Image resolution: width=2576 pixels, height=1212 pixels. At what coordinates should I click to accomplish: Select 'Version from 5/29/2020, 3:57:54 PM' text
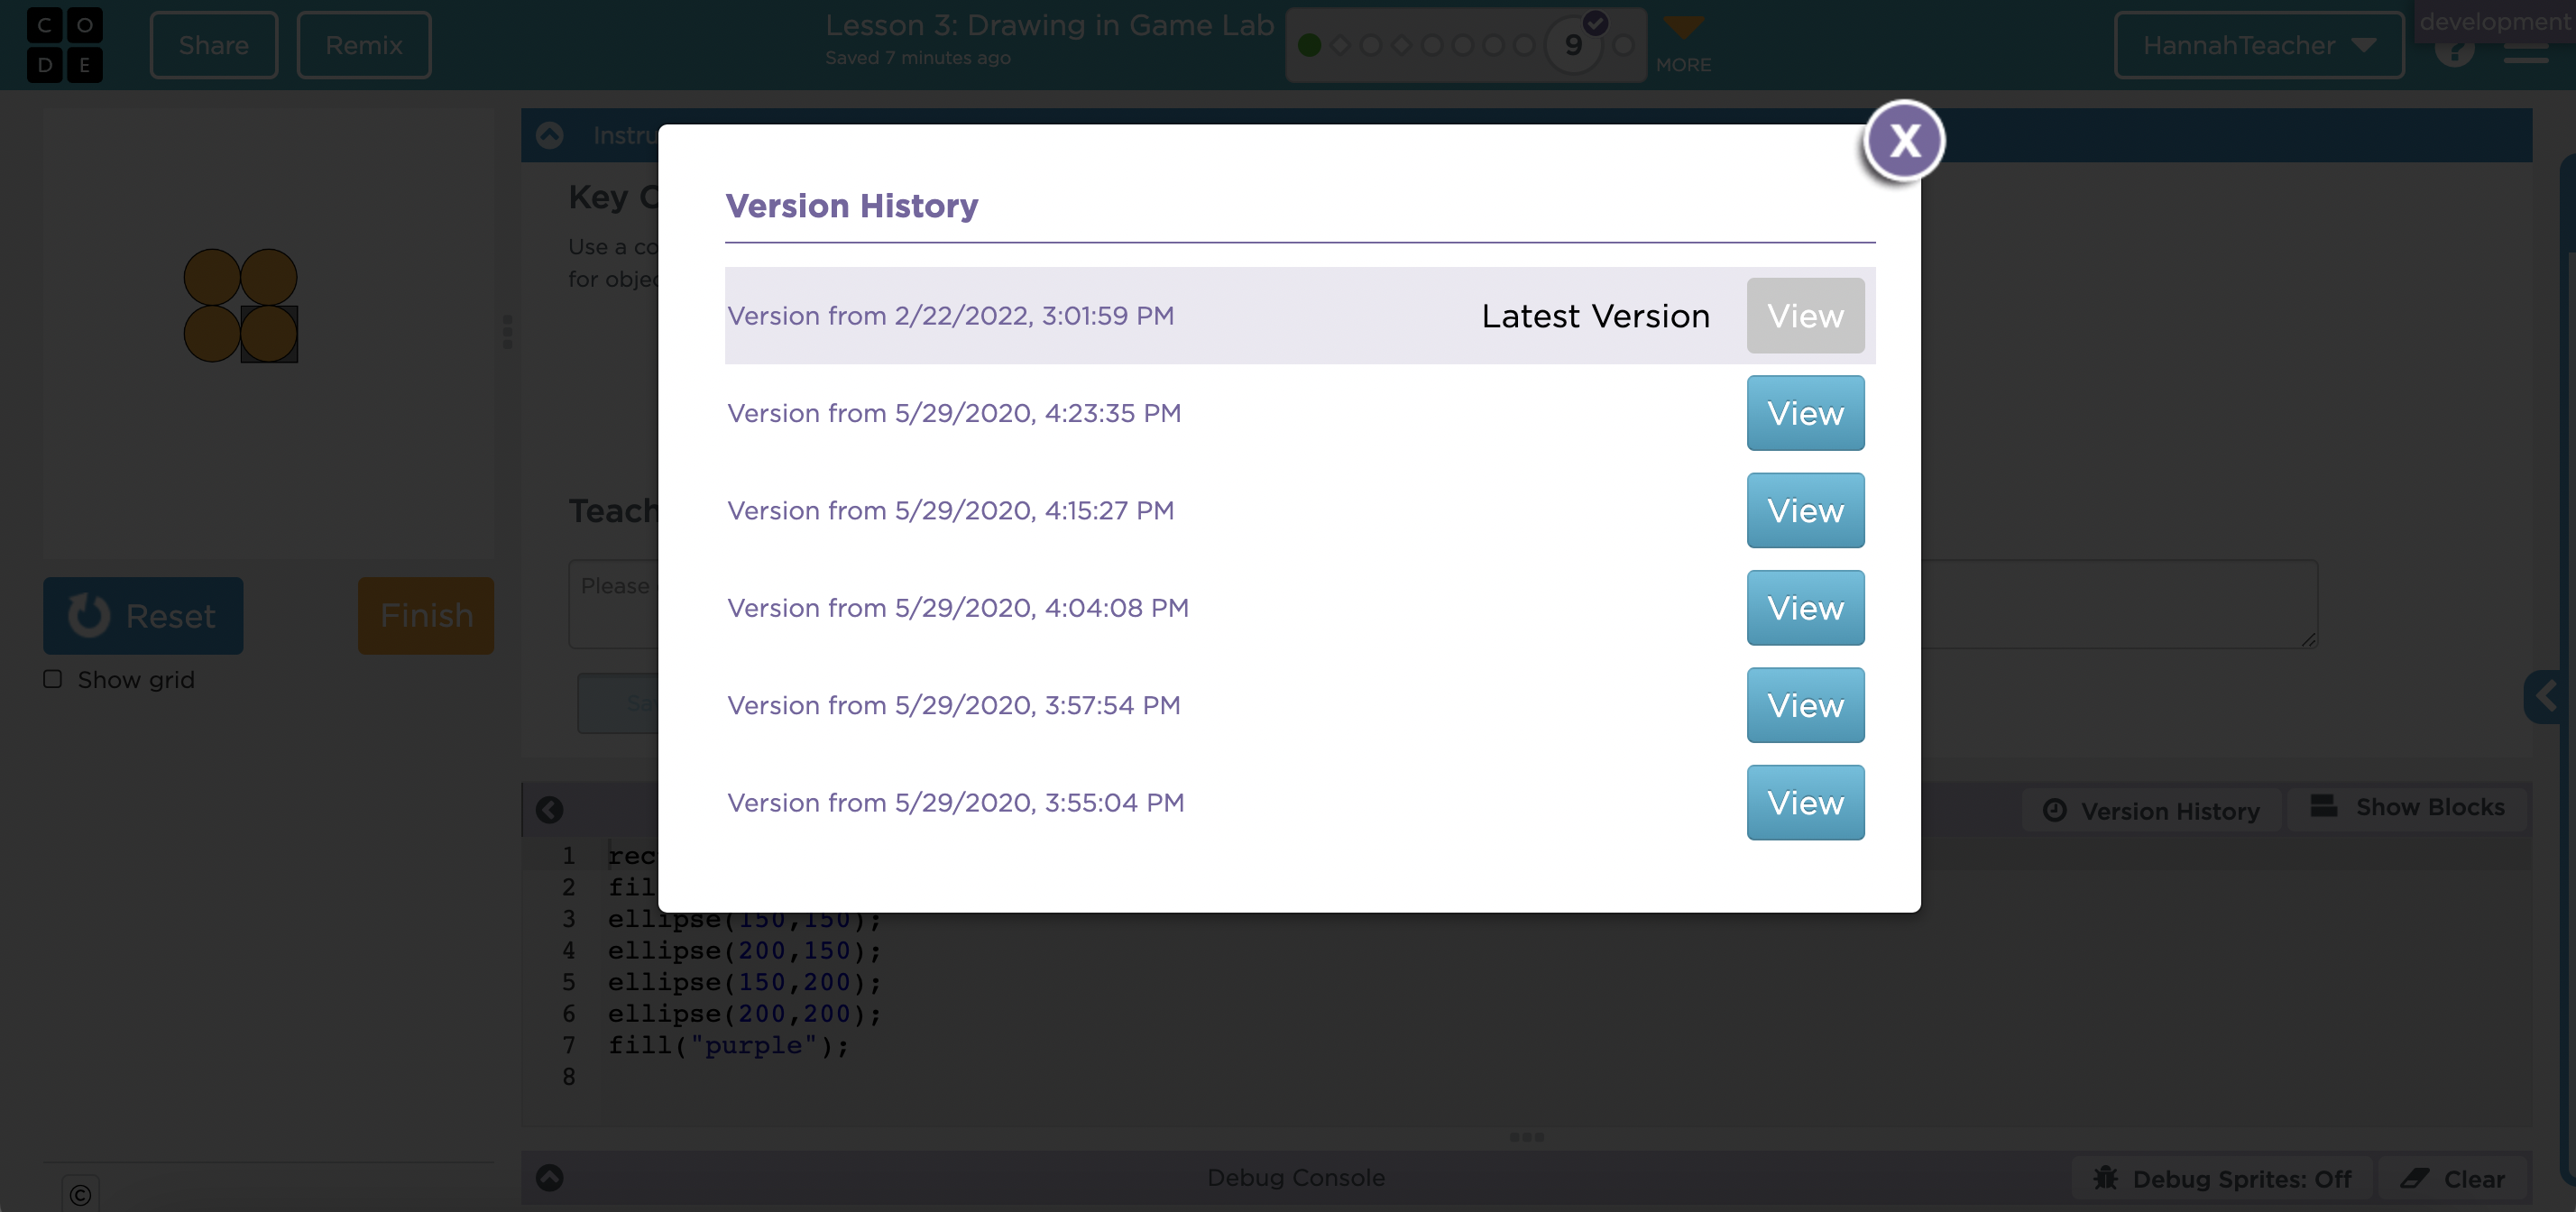(954, 705)
